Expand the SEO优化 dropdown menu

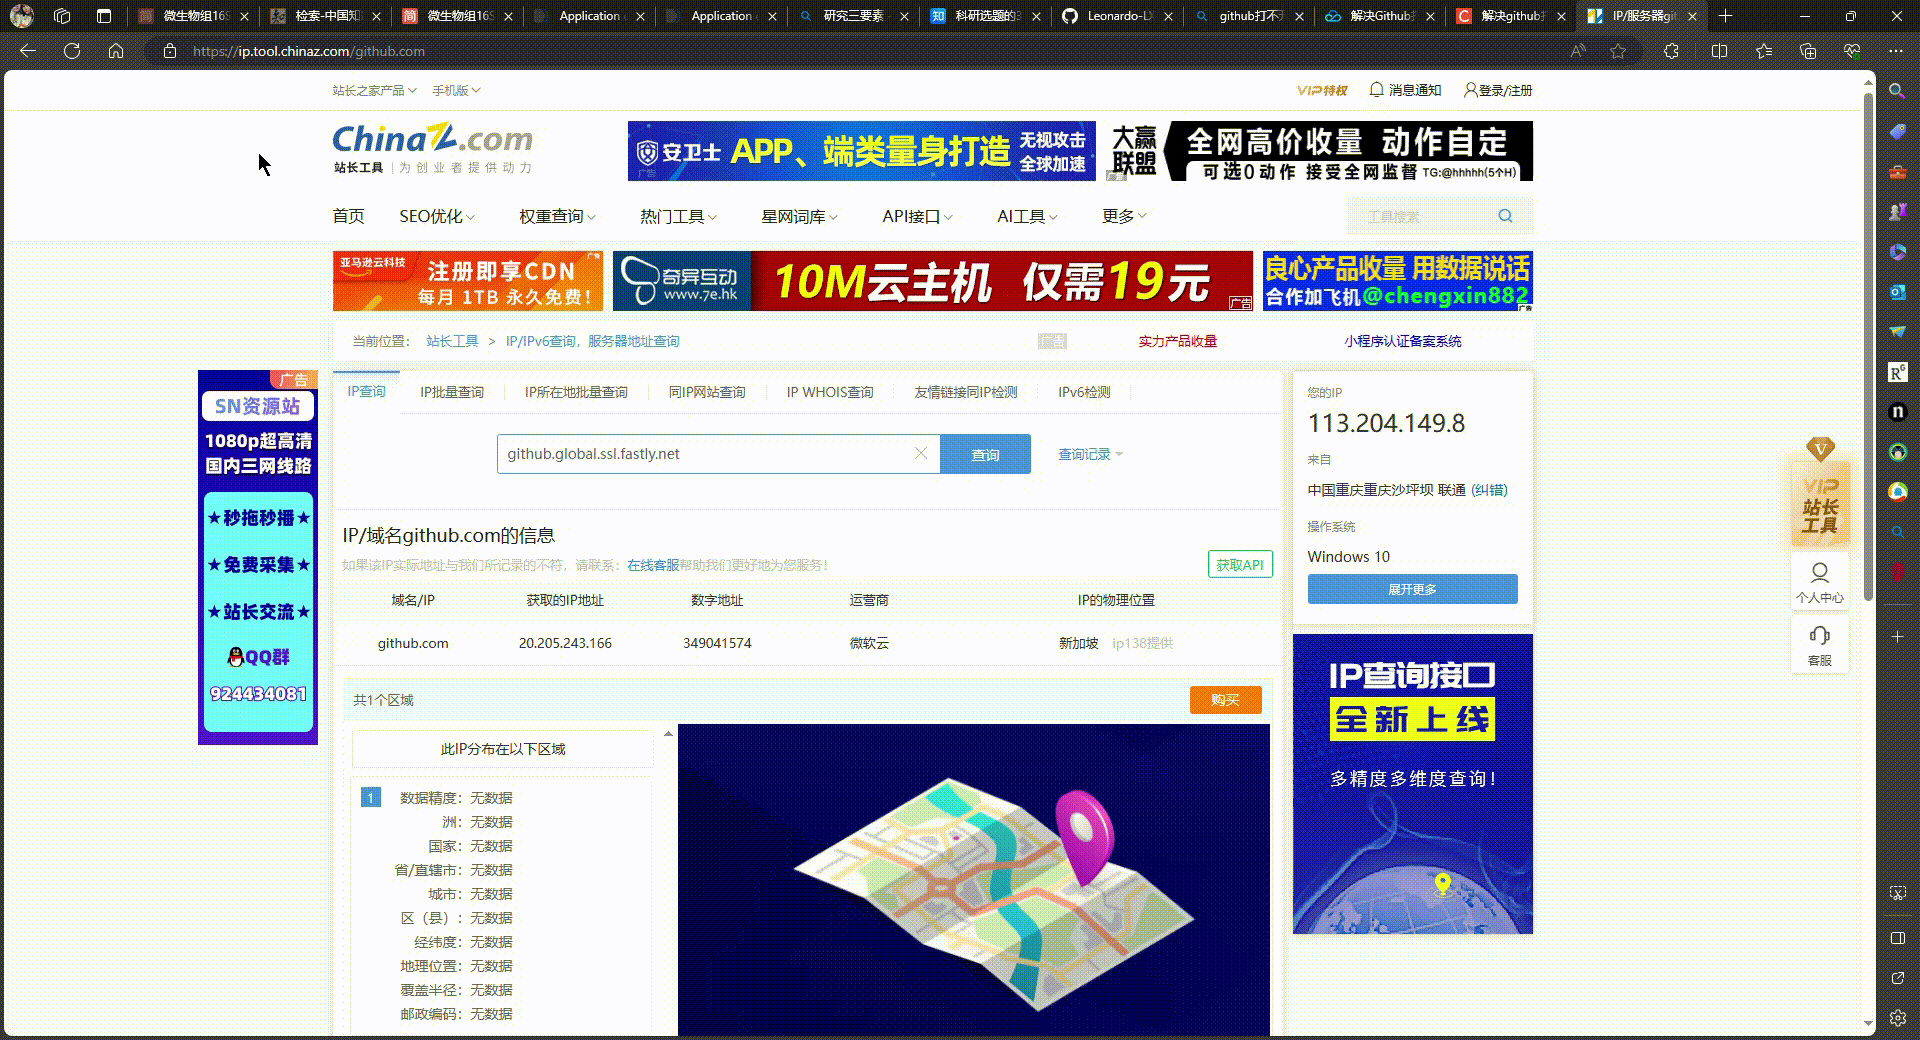(437, 216)
